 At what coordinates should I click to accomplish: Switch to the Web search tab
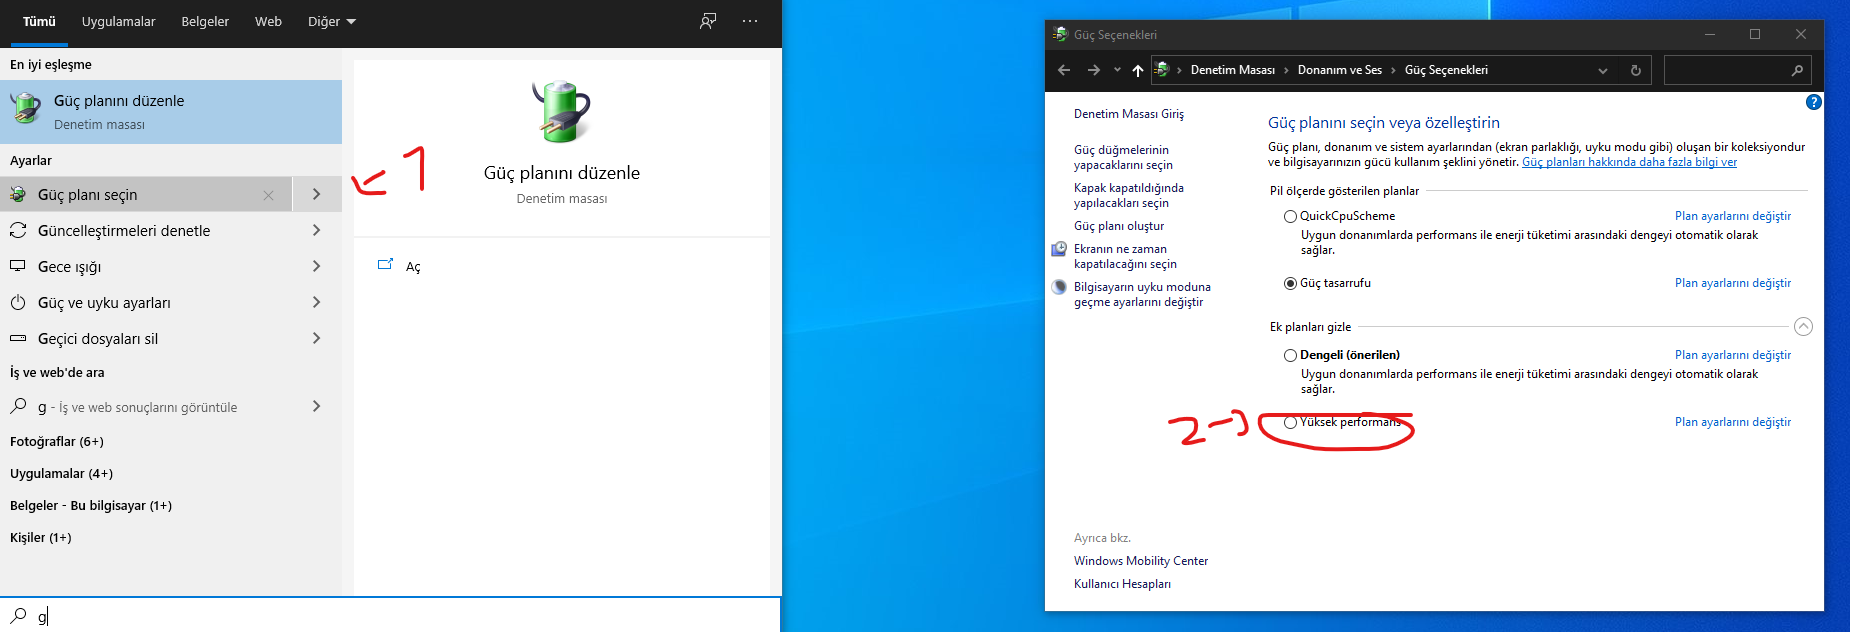(268, 21)
